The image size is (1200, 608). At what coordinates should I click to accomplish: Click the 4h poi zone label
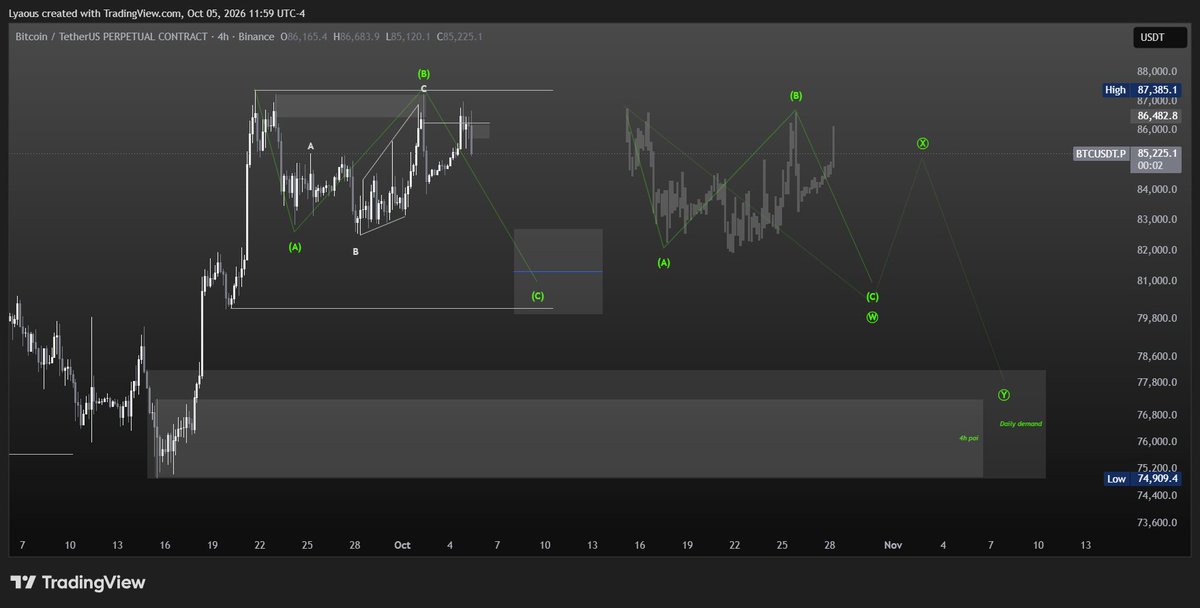coord(968,438)
